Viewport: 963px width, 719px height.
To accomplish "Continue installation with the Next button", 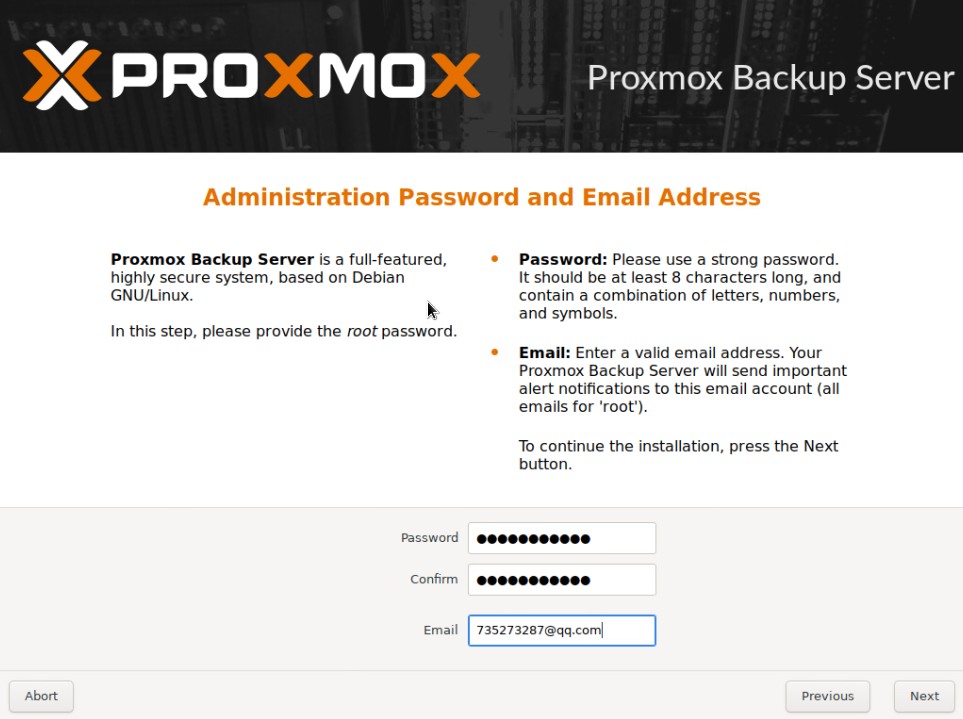I will pos(924,696).
